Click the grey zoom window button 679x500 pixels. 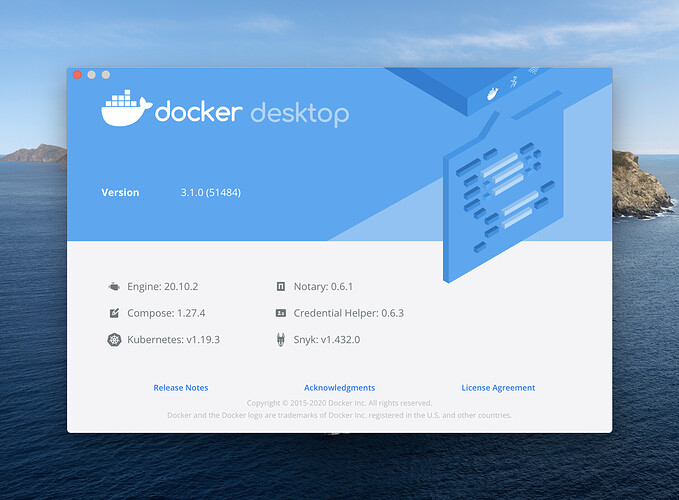coord(106,74)
